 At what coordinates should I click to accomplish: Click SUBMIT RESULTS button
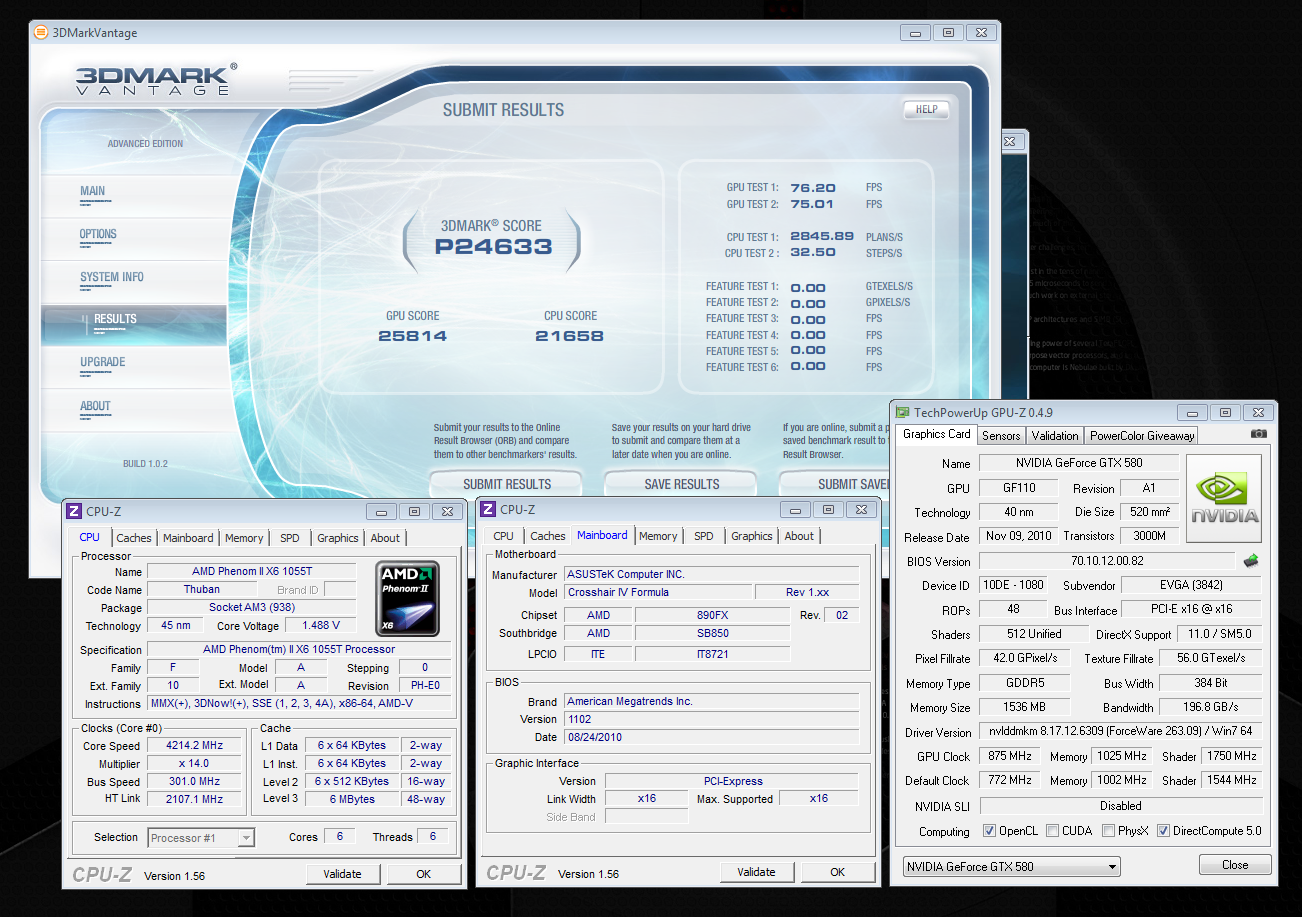click(x=507, y=484)
